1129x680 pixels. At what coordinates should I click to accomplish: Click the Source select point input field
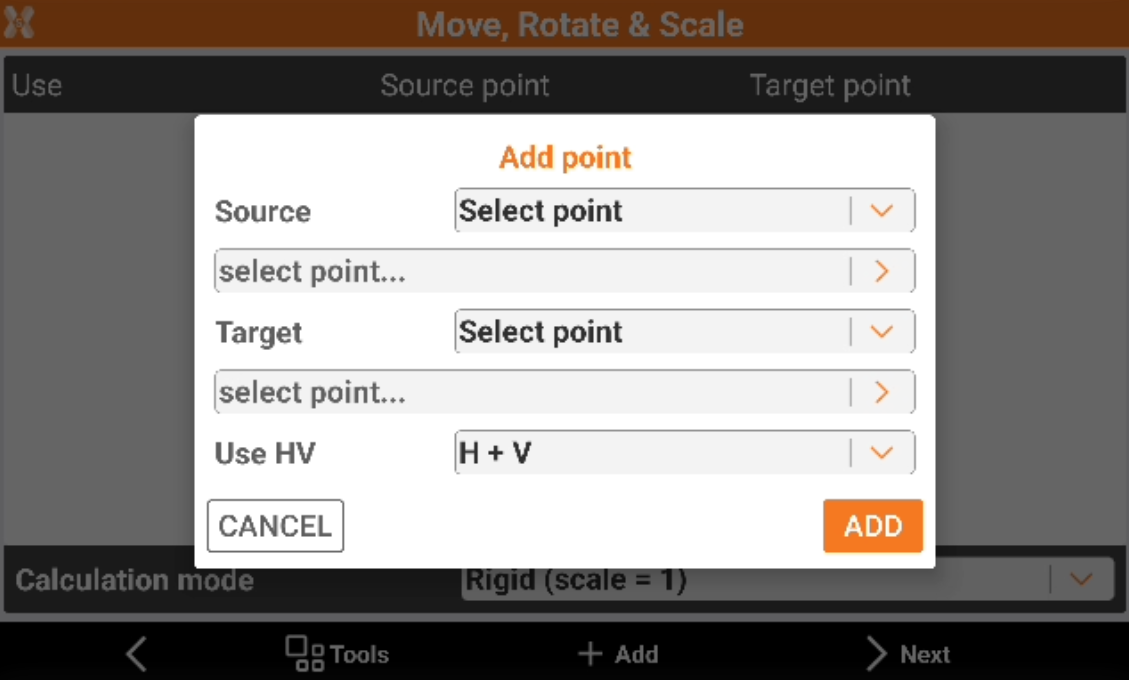click(530, 271)
